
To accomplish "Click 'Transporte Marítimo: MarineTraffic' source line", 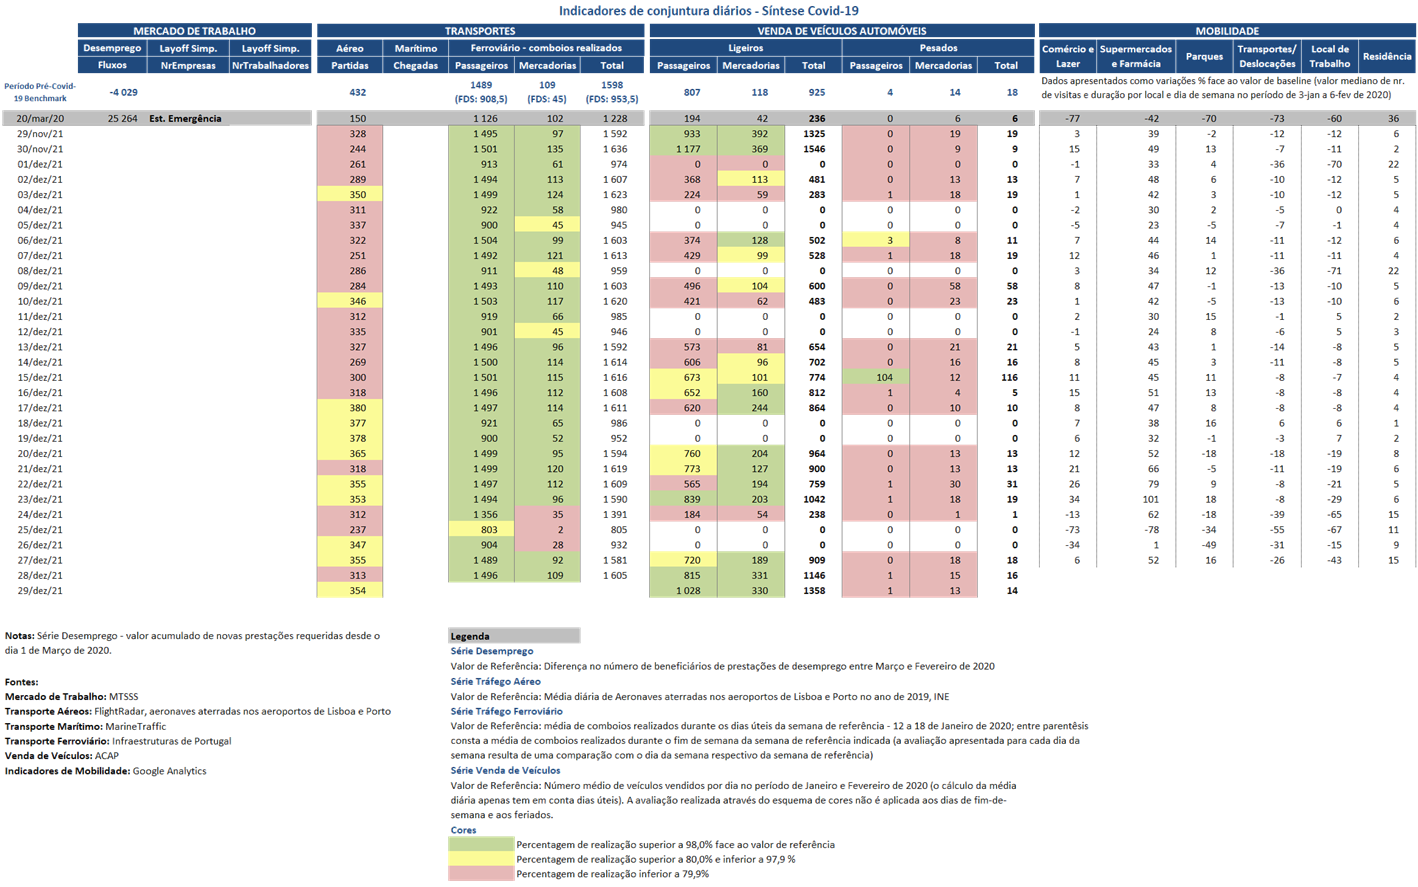I will click(x=85, y=726).
